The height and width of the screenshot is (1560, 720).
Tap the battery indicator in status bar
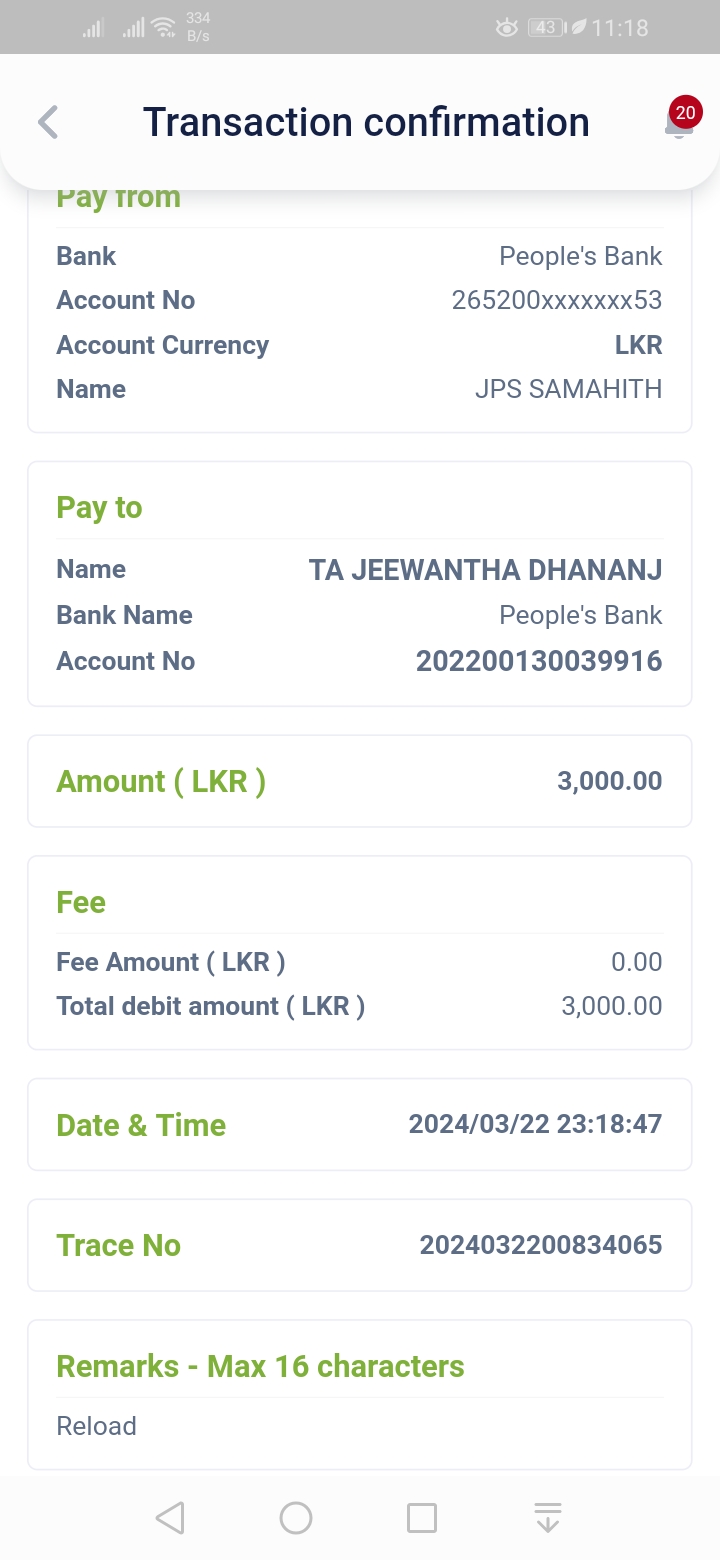coord(546,28)
